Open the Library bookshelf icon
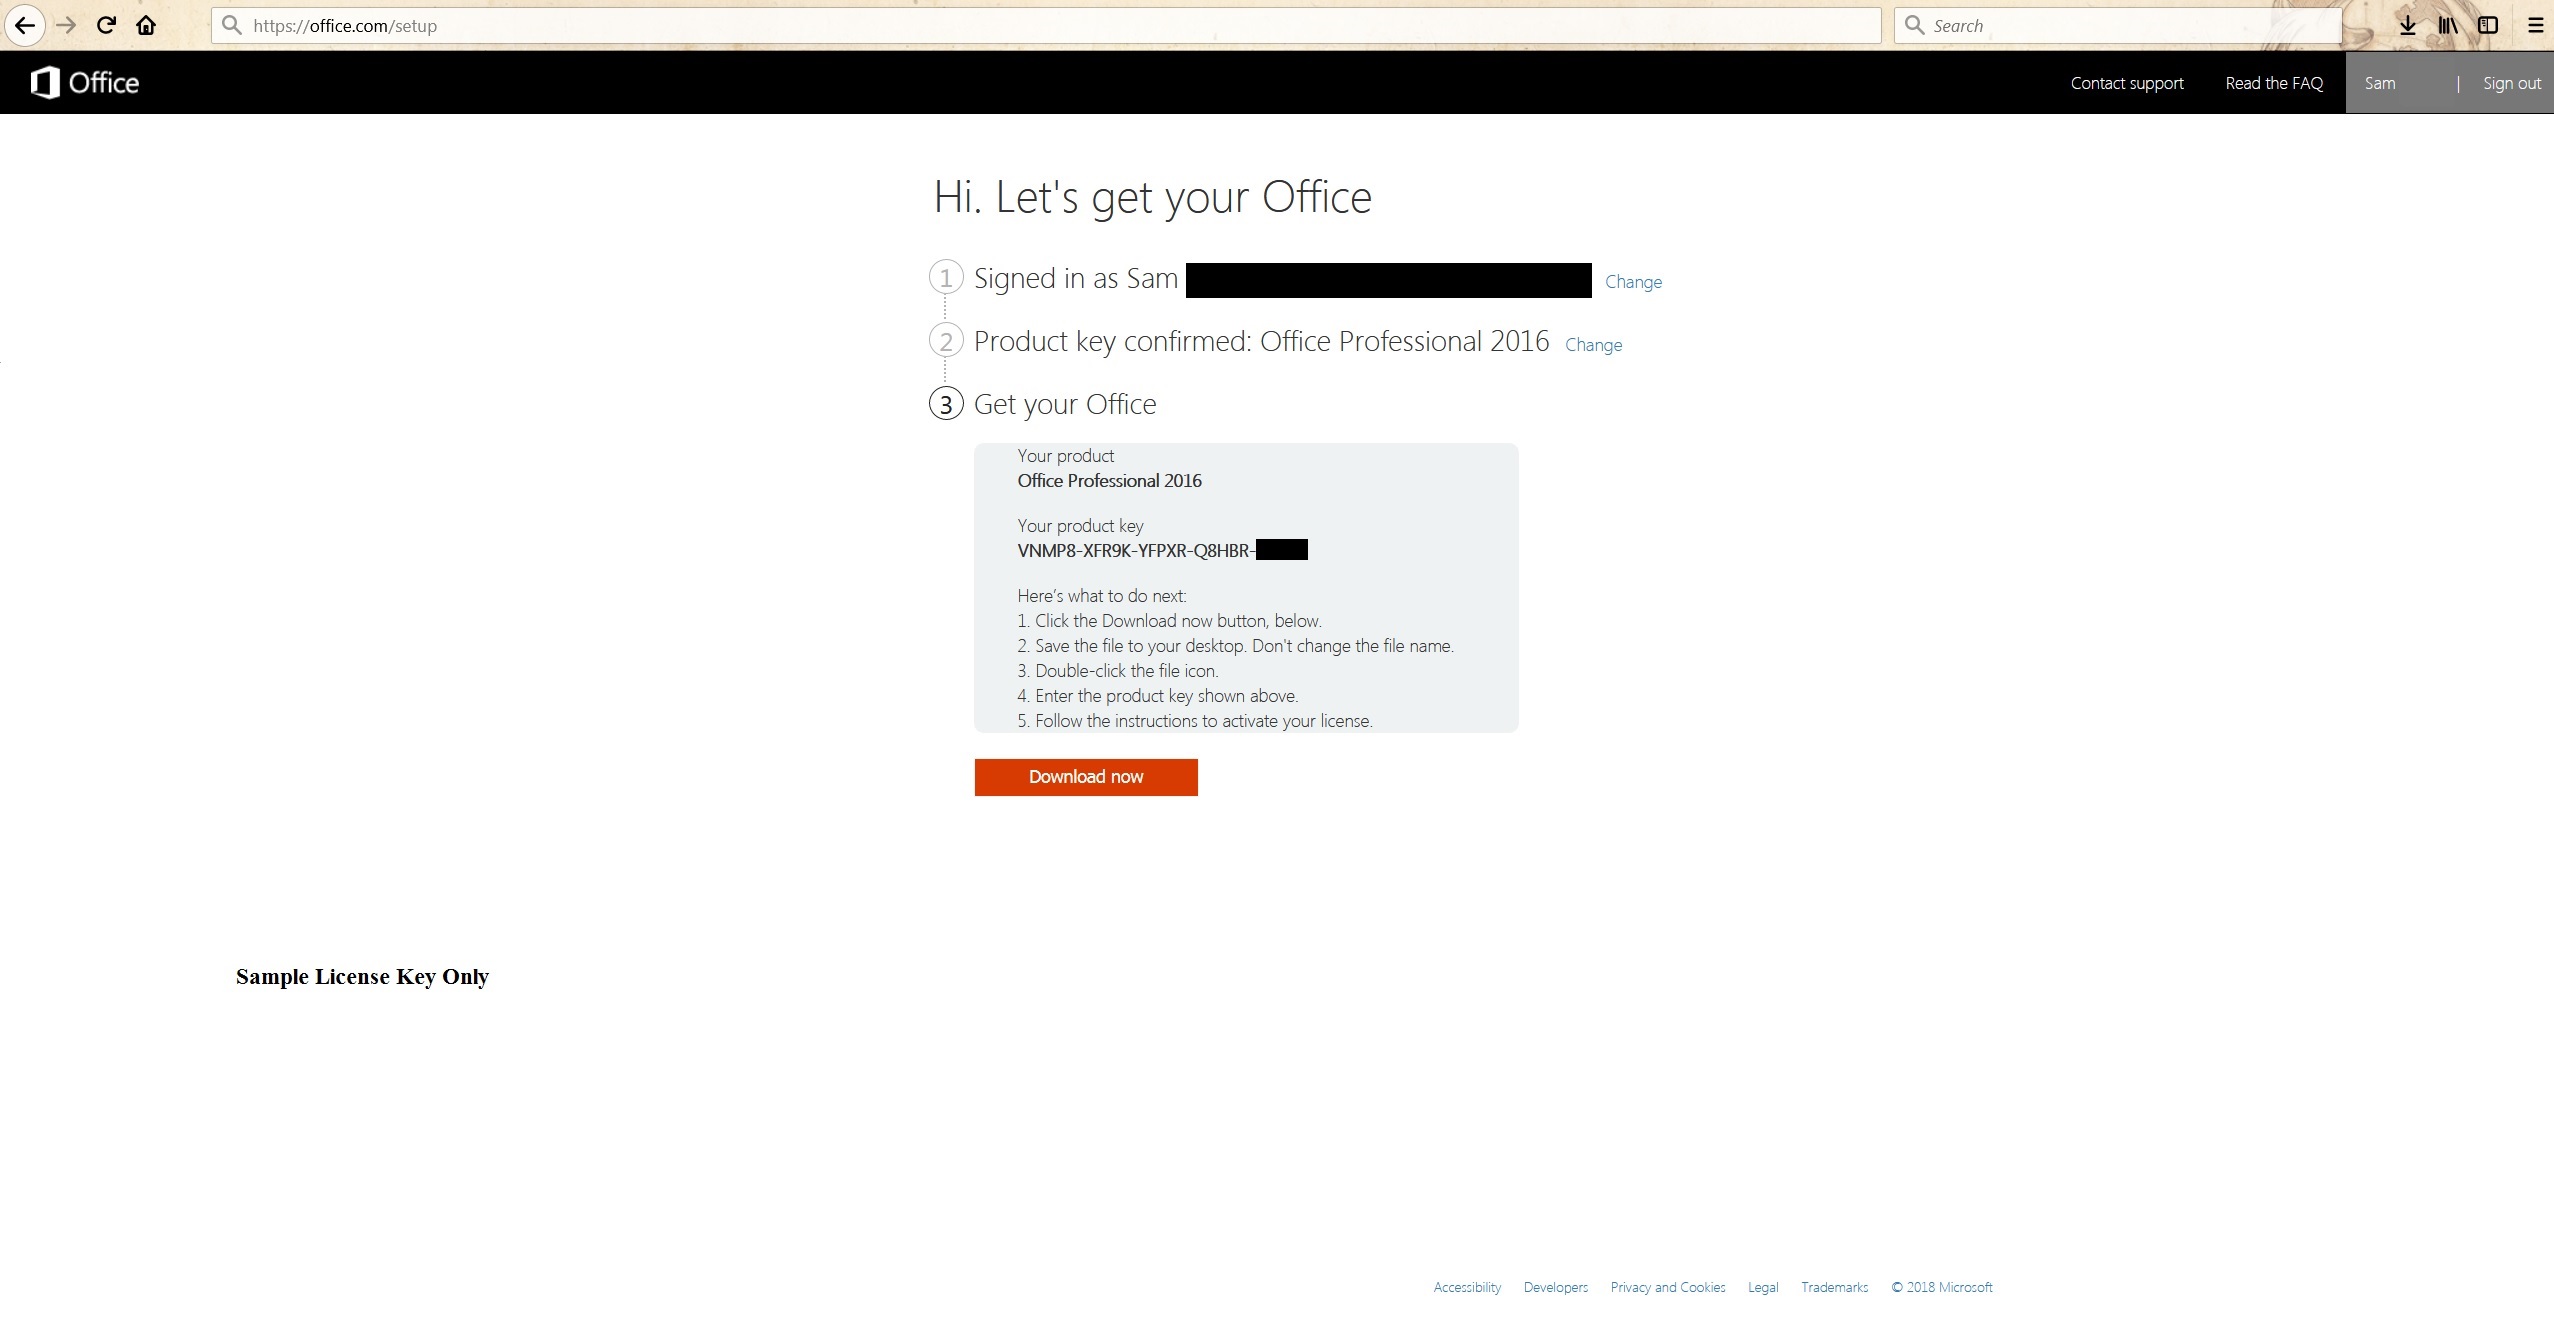 coord(2448,25)
